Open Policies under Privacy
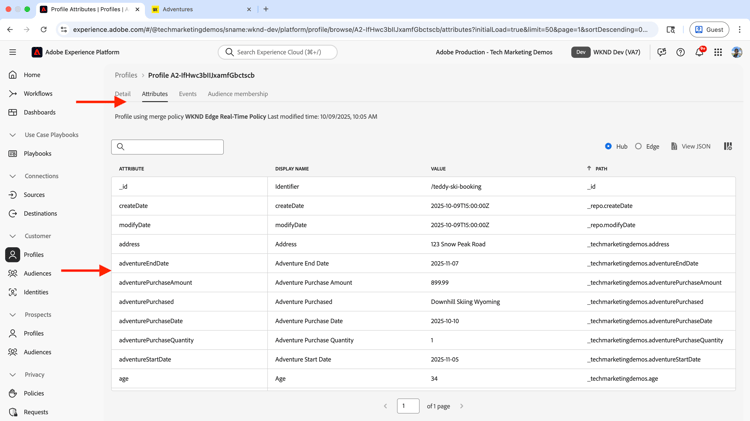The image size is (750, 421). pyautogui.click(x=33, y=393)
